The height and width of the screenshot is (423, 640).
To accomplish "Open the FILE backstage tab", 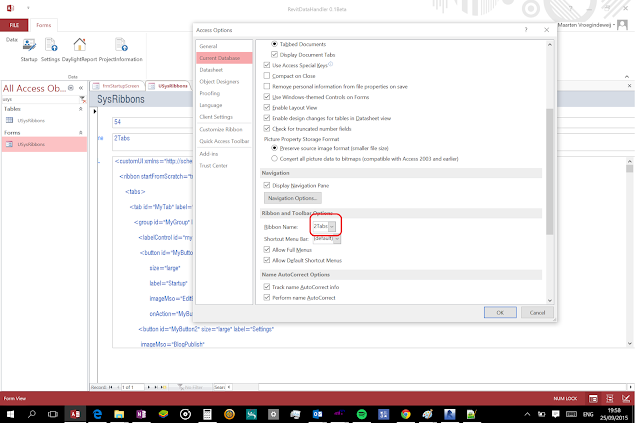I will pyautogui.click(x=14, y=25).
